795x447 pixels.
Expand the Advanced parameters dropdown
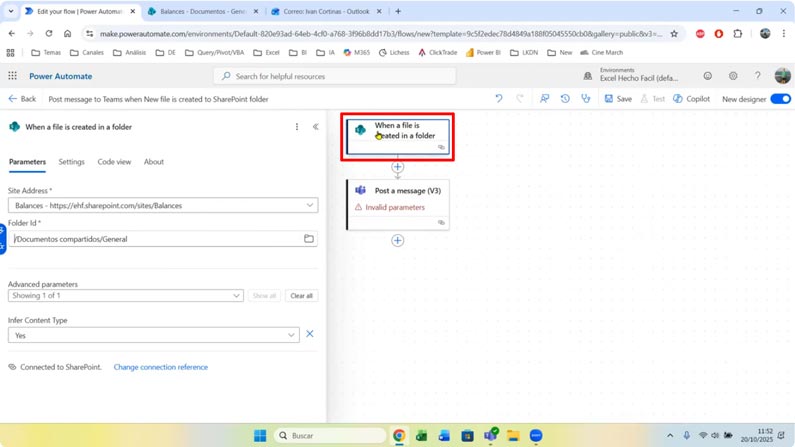tap(125, 295)
